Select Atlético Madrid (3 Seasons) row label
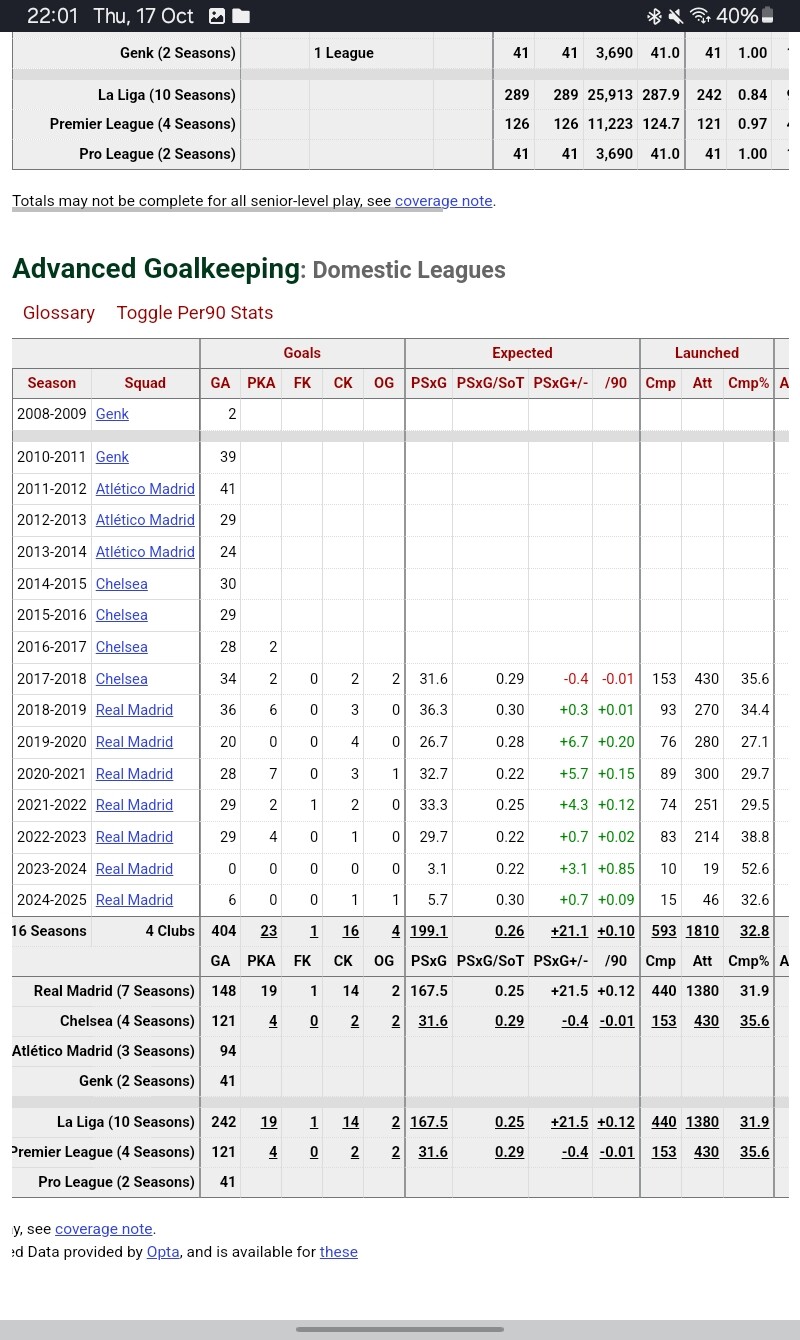This screenshot has height=1340, width=800. click(104, 1051)
